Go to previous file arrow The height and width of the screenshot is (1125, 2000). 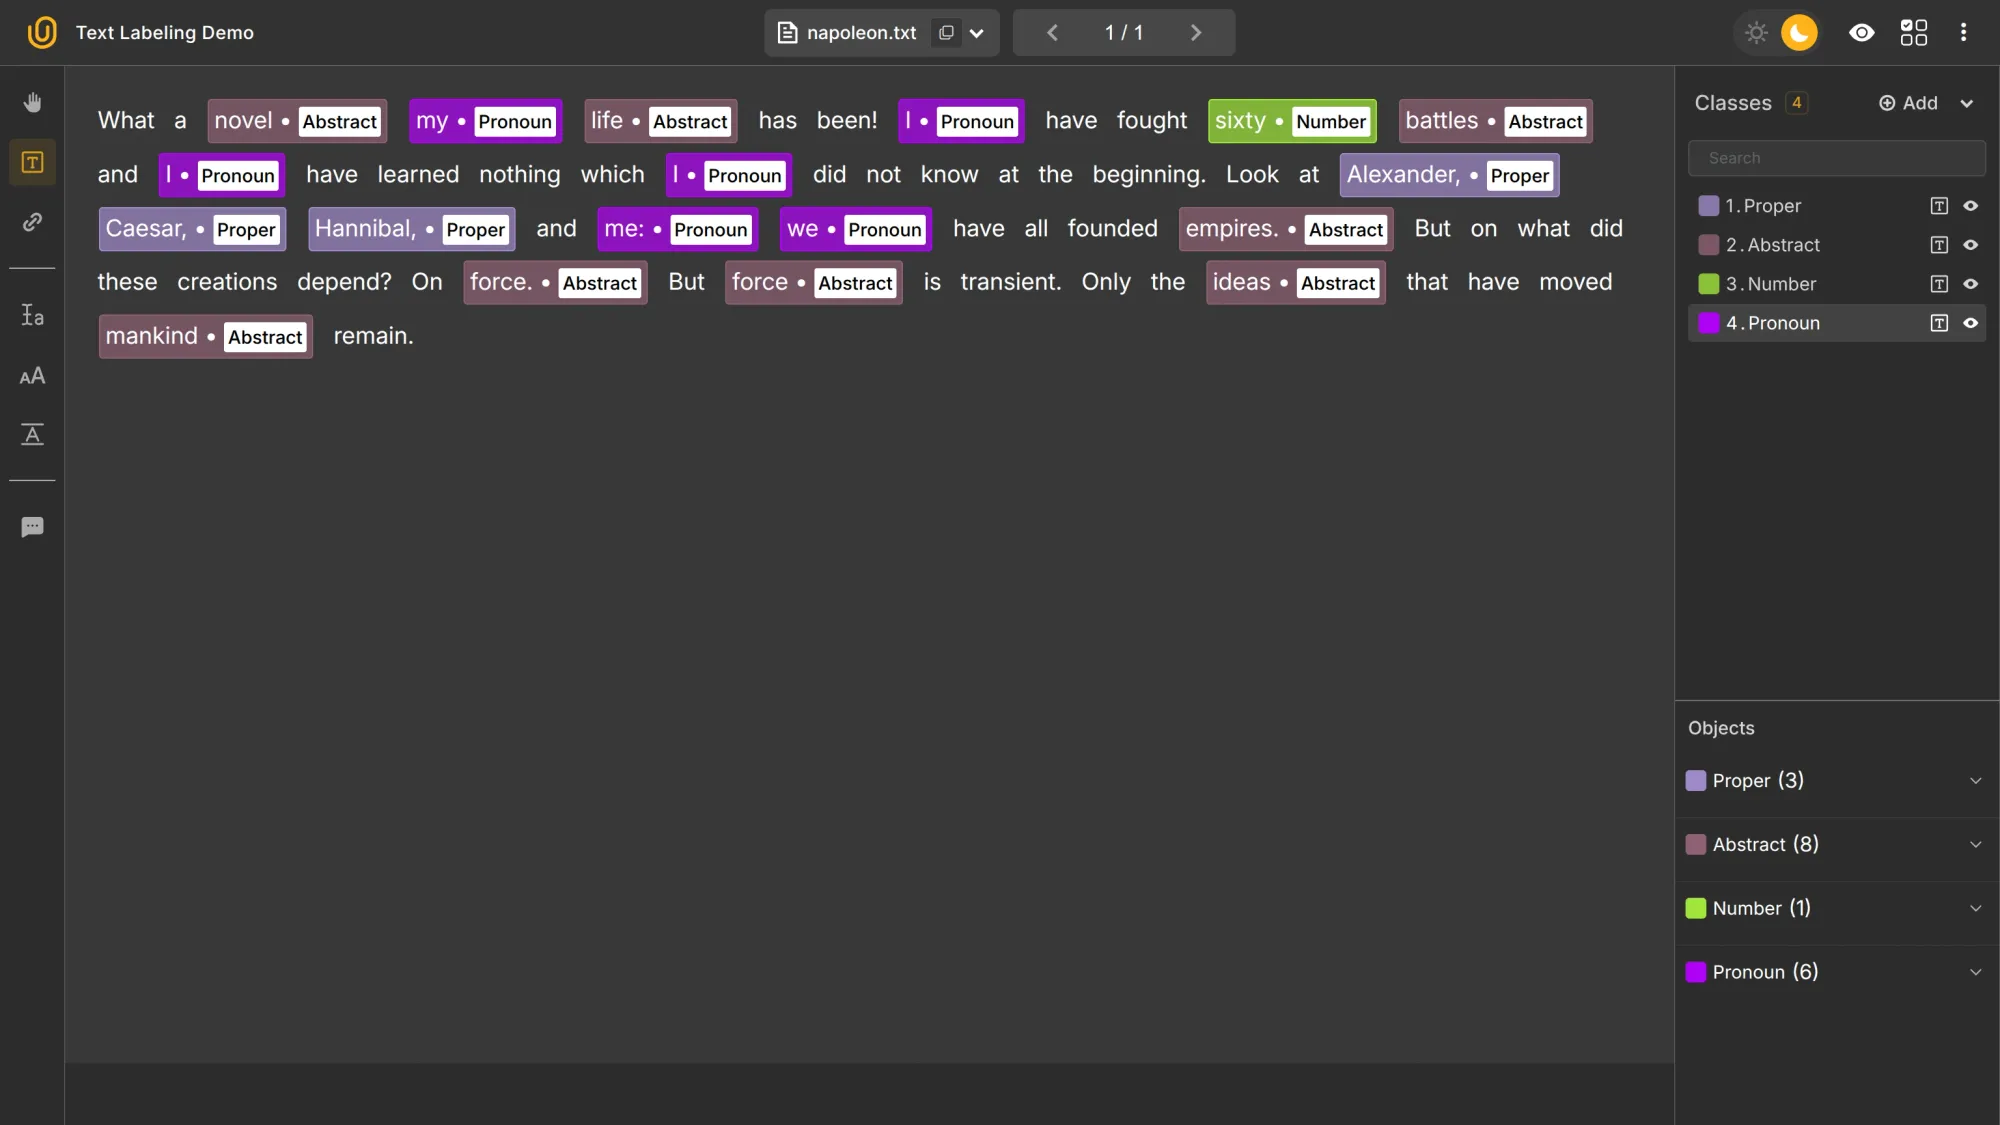[x=1052, y=33]
